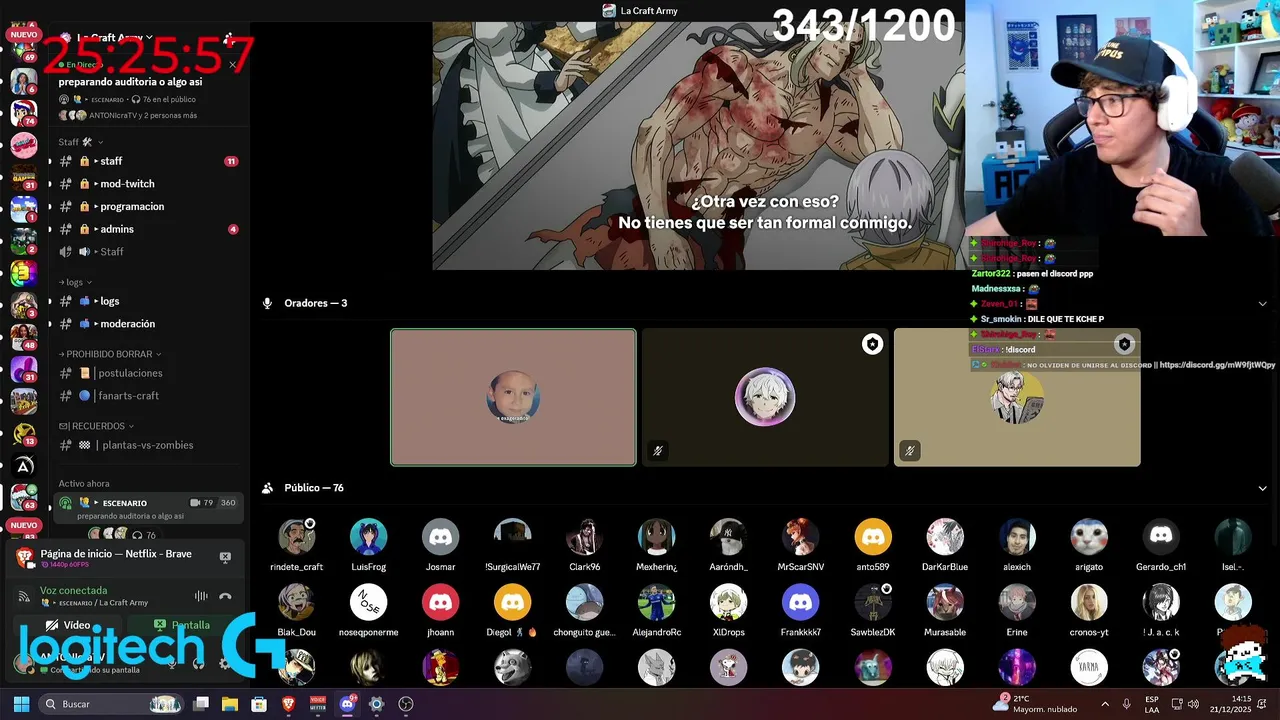Open Clark96's avatar
Viewport: 1280px width, 720px height.
(x=585, y=537)
